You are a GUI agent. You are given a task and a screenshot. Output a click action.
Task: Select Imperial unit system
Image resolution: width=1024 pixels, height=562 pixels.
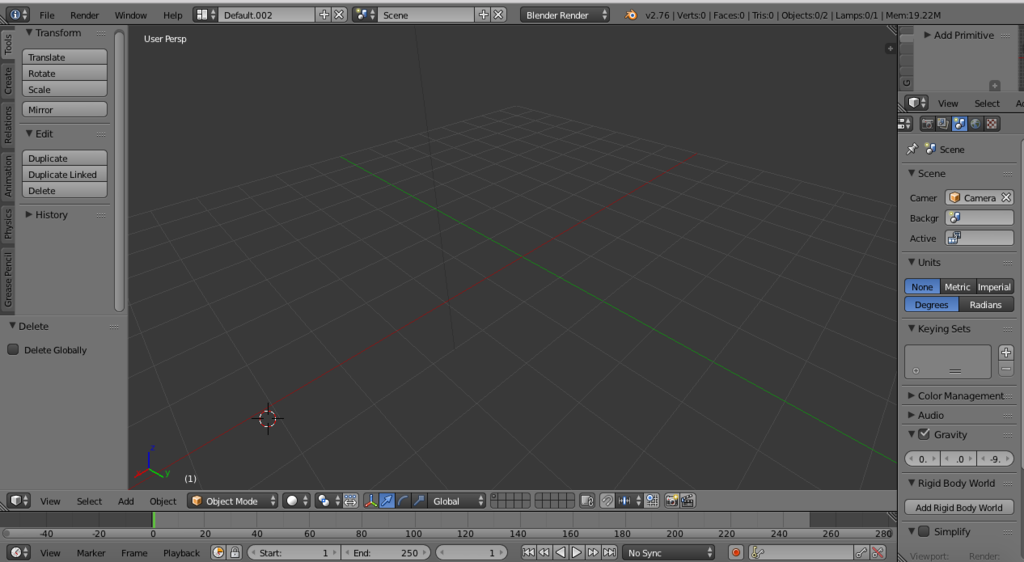click(995, 287)
